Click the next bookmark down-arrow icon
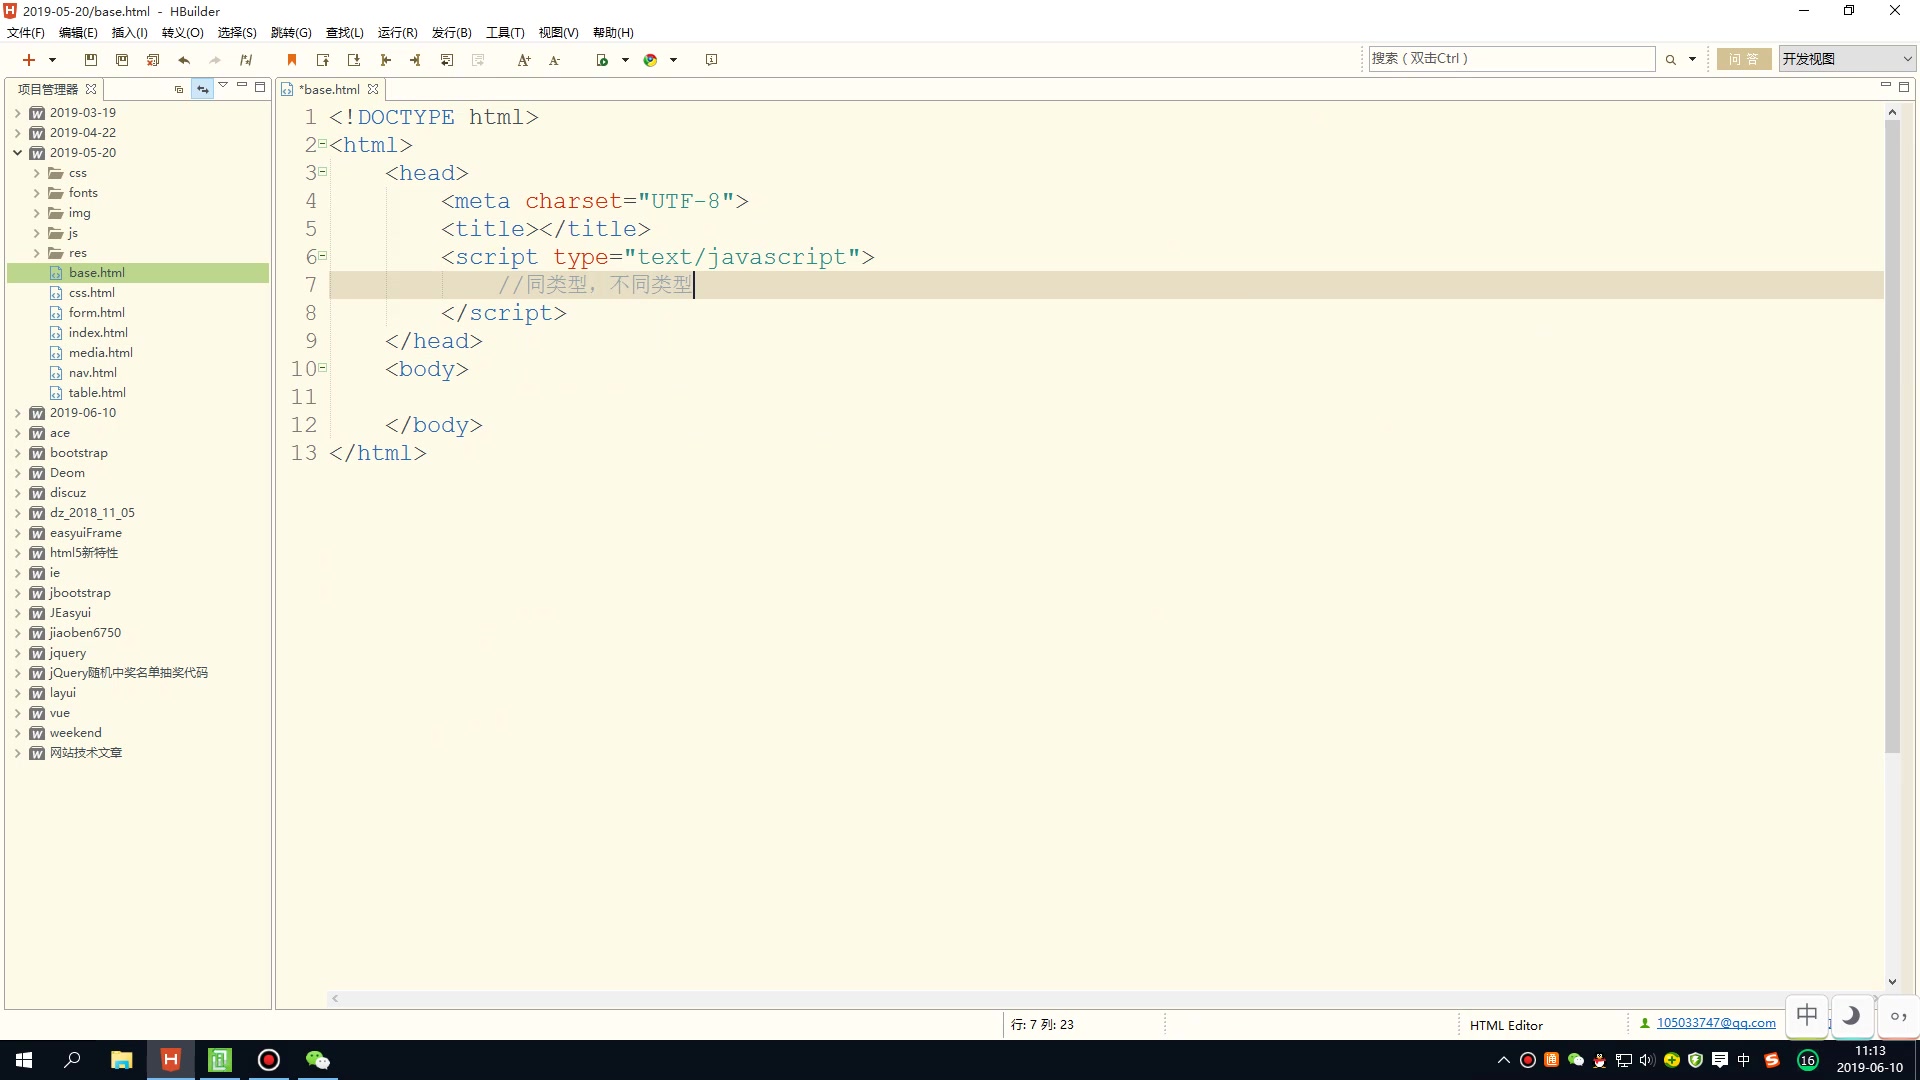1920x1080 pixels. [x=354, y=60]
